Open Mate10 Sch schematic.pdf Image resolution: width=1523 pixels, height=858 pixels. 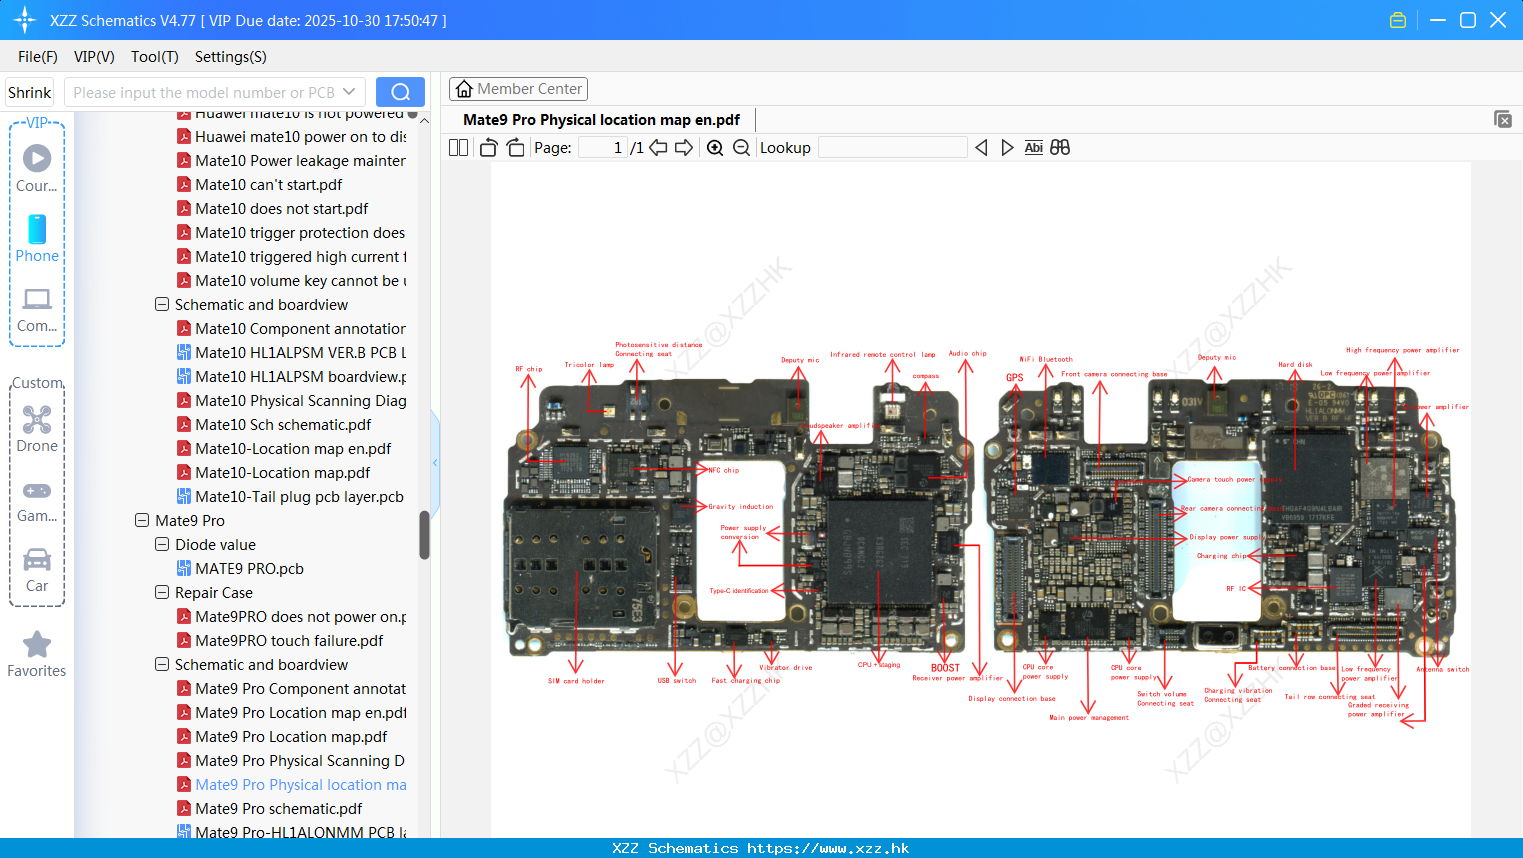tap(274, 424)
